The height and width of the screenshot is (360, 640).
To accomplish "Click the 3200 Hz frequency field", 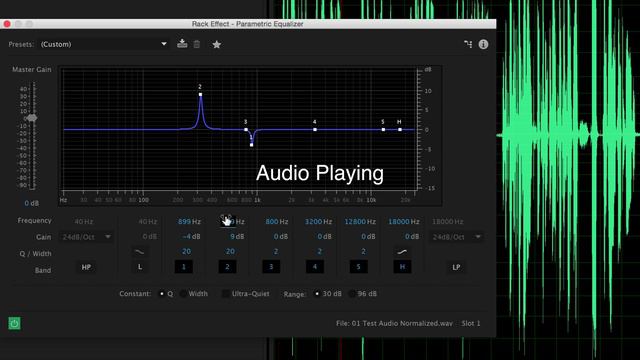I will point(318,222).
